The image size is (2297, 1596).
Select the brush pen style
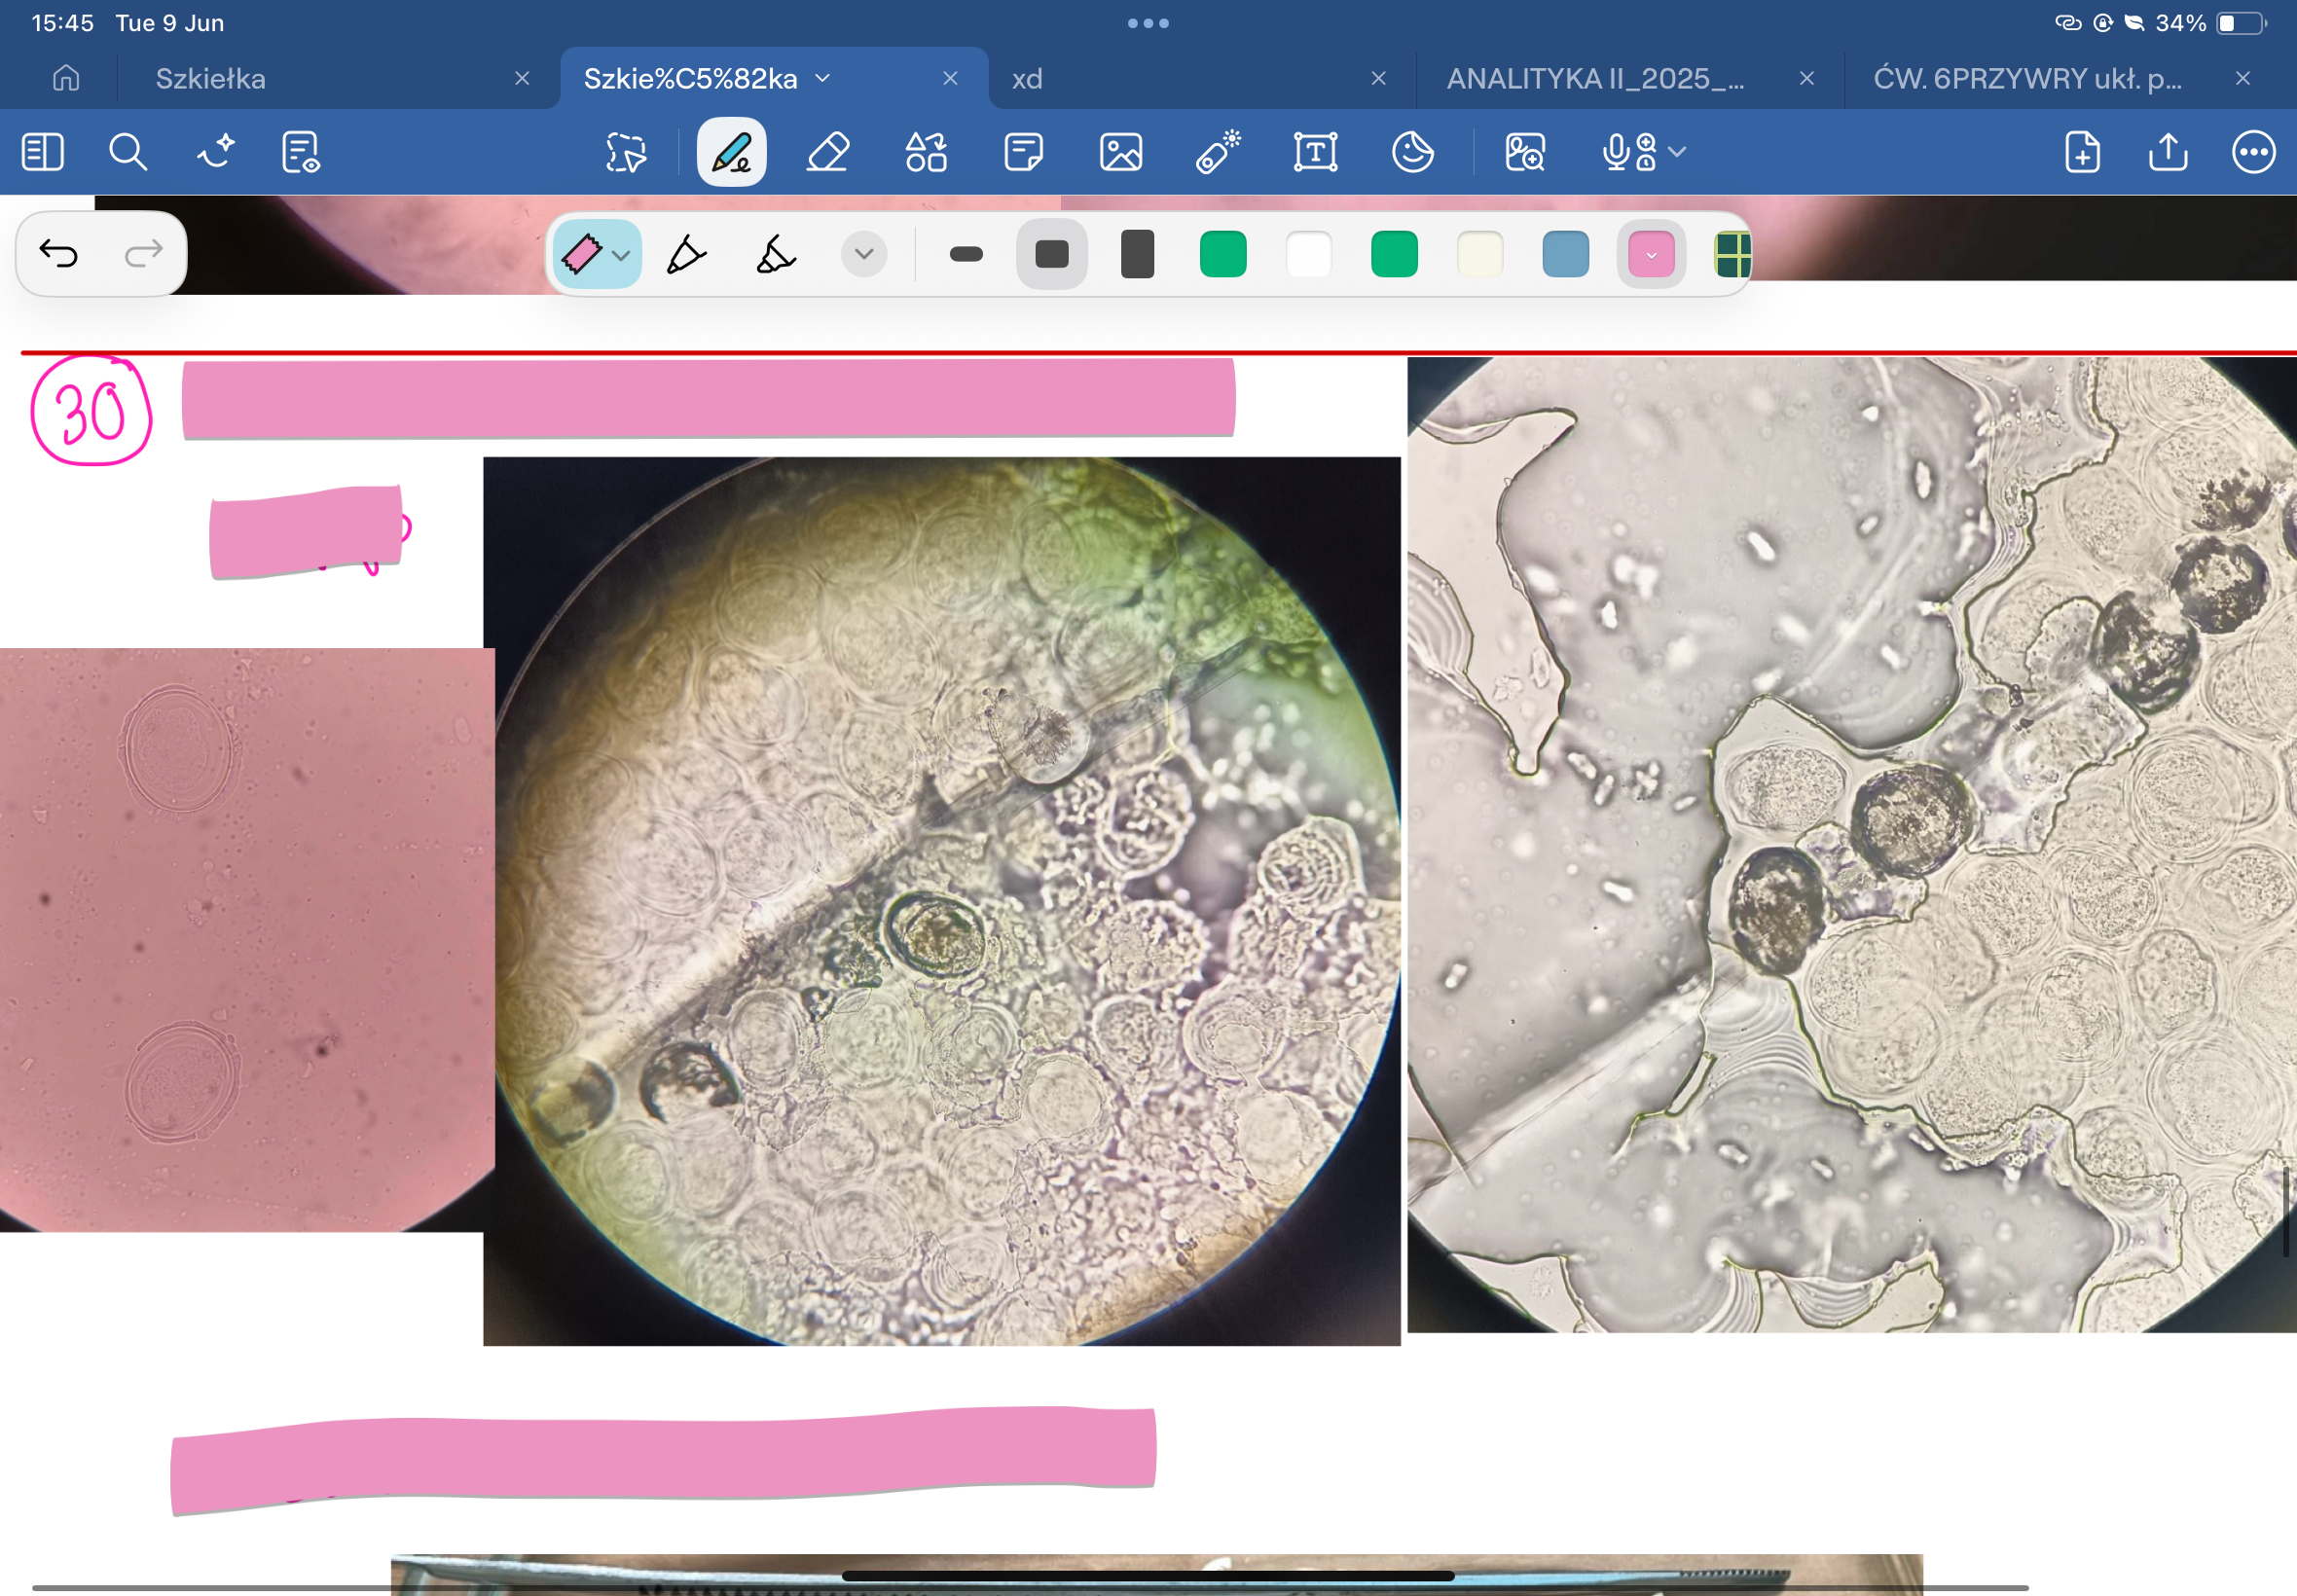(x=775, y=254)
